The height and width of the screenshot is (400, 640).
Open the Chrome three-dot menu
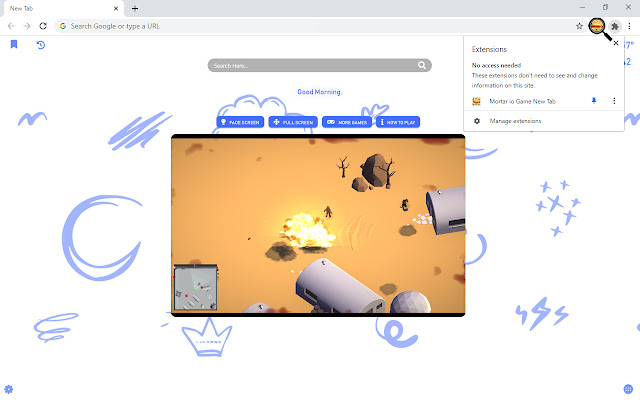tap(629, 26)
